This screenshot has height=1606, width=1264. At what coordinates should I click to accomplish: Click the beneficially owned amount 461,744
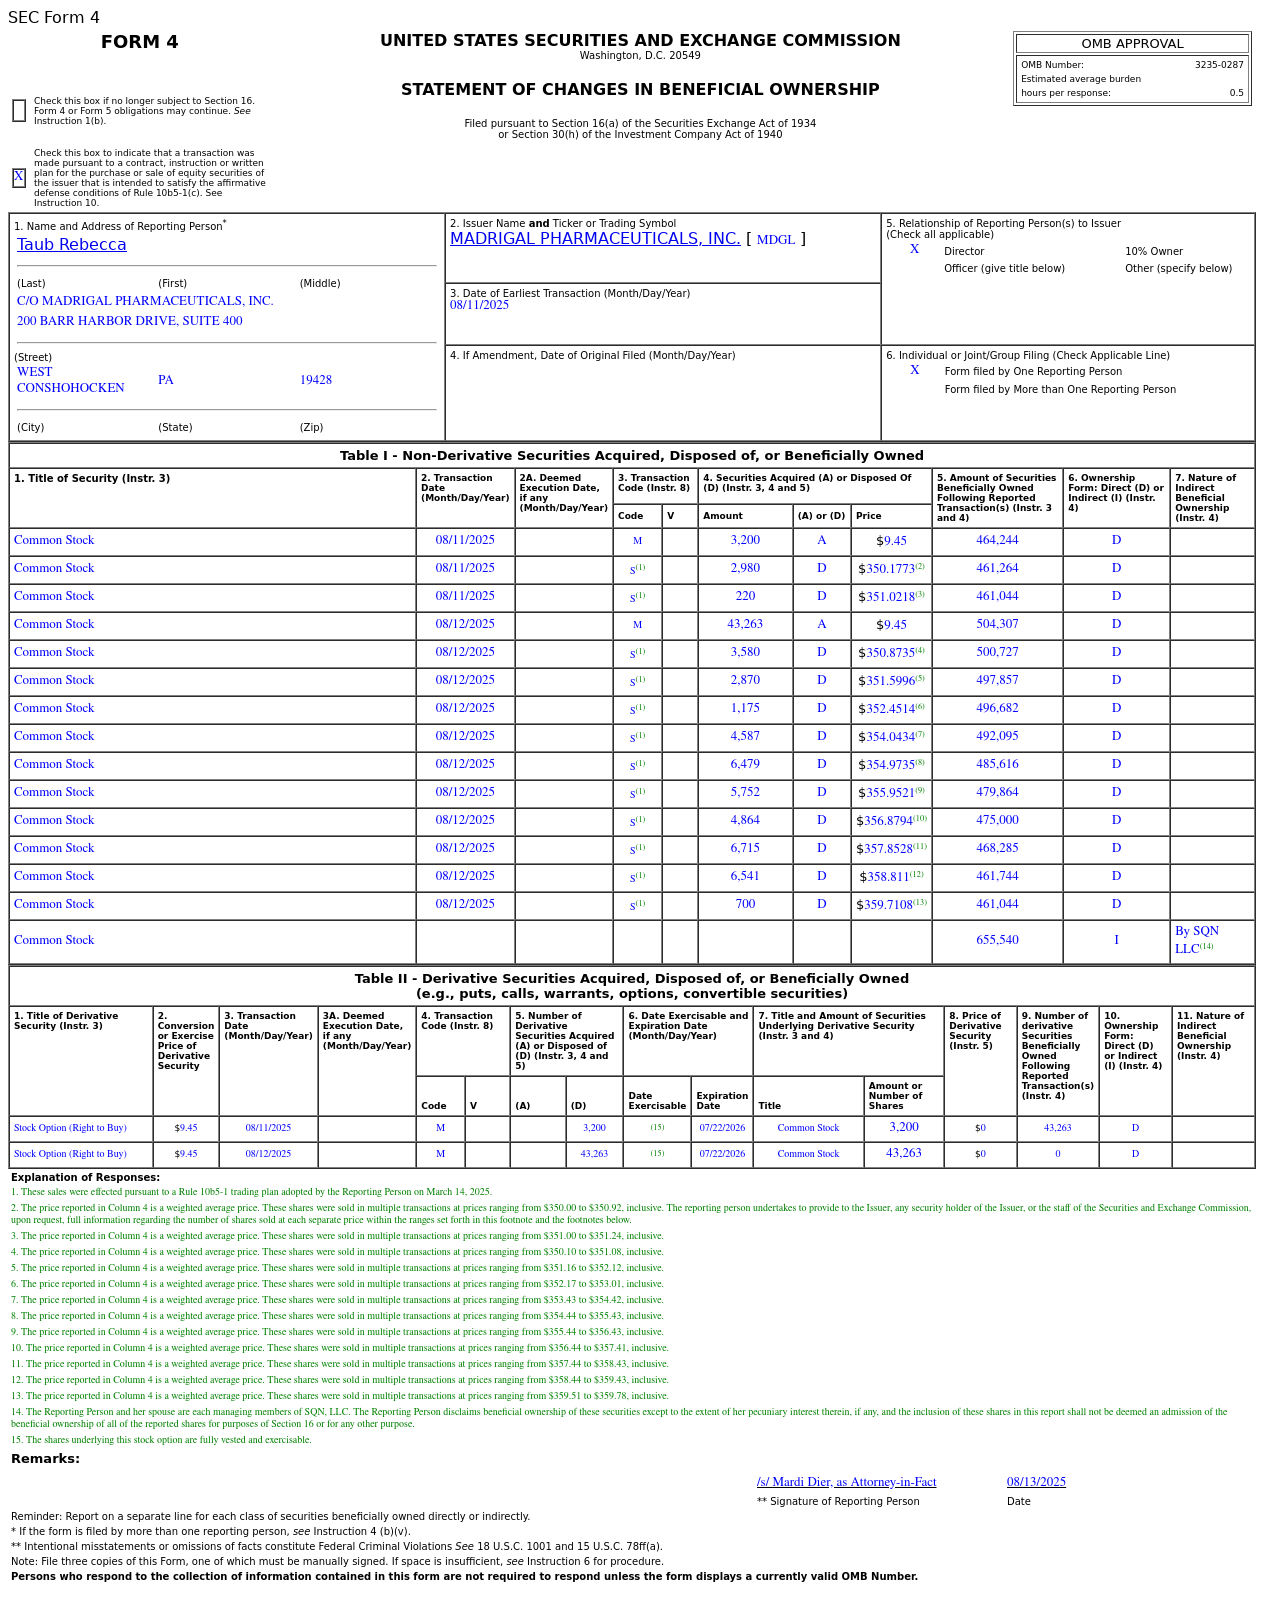point(997,876)
